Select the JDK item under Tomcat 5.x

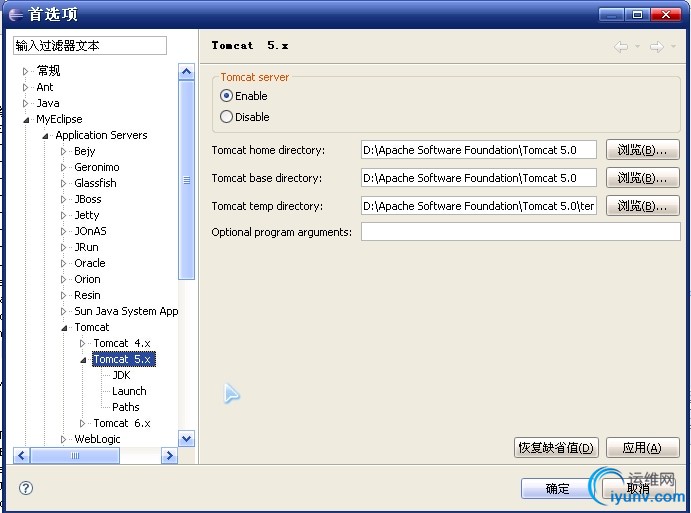coord(121,375)
